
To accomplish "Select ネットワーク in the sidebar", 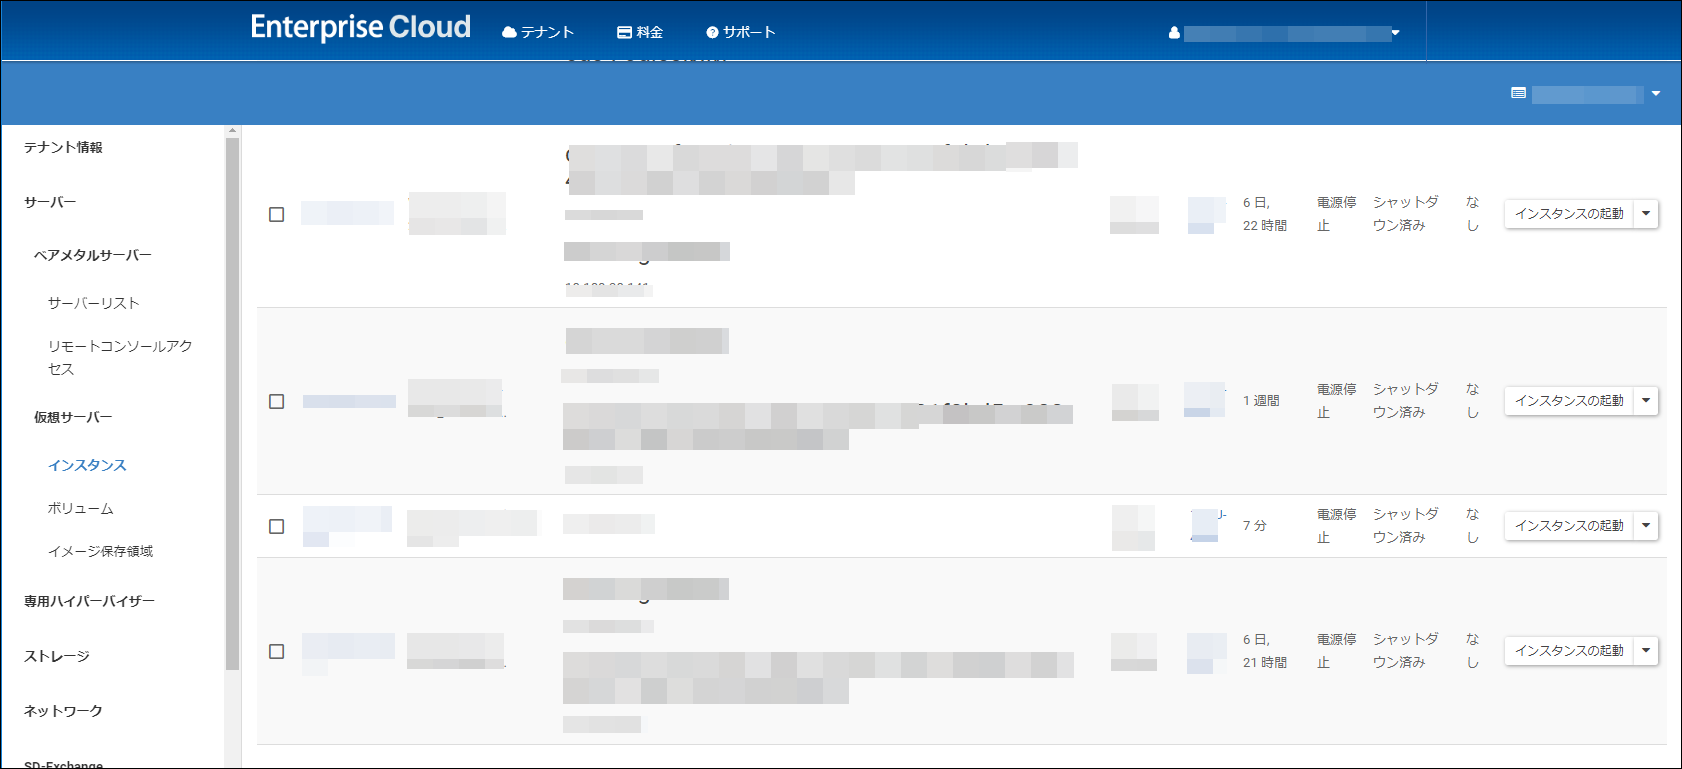I will (x=63, y=711).
